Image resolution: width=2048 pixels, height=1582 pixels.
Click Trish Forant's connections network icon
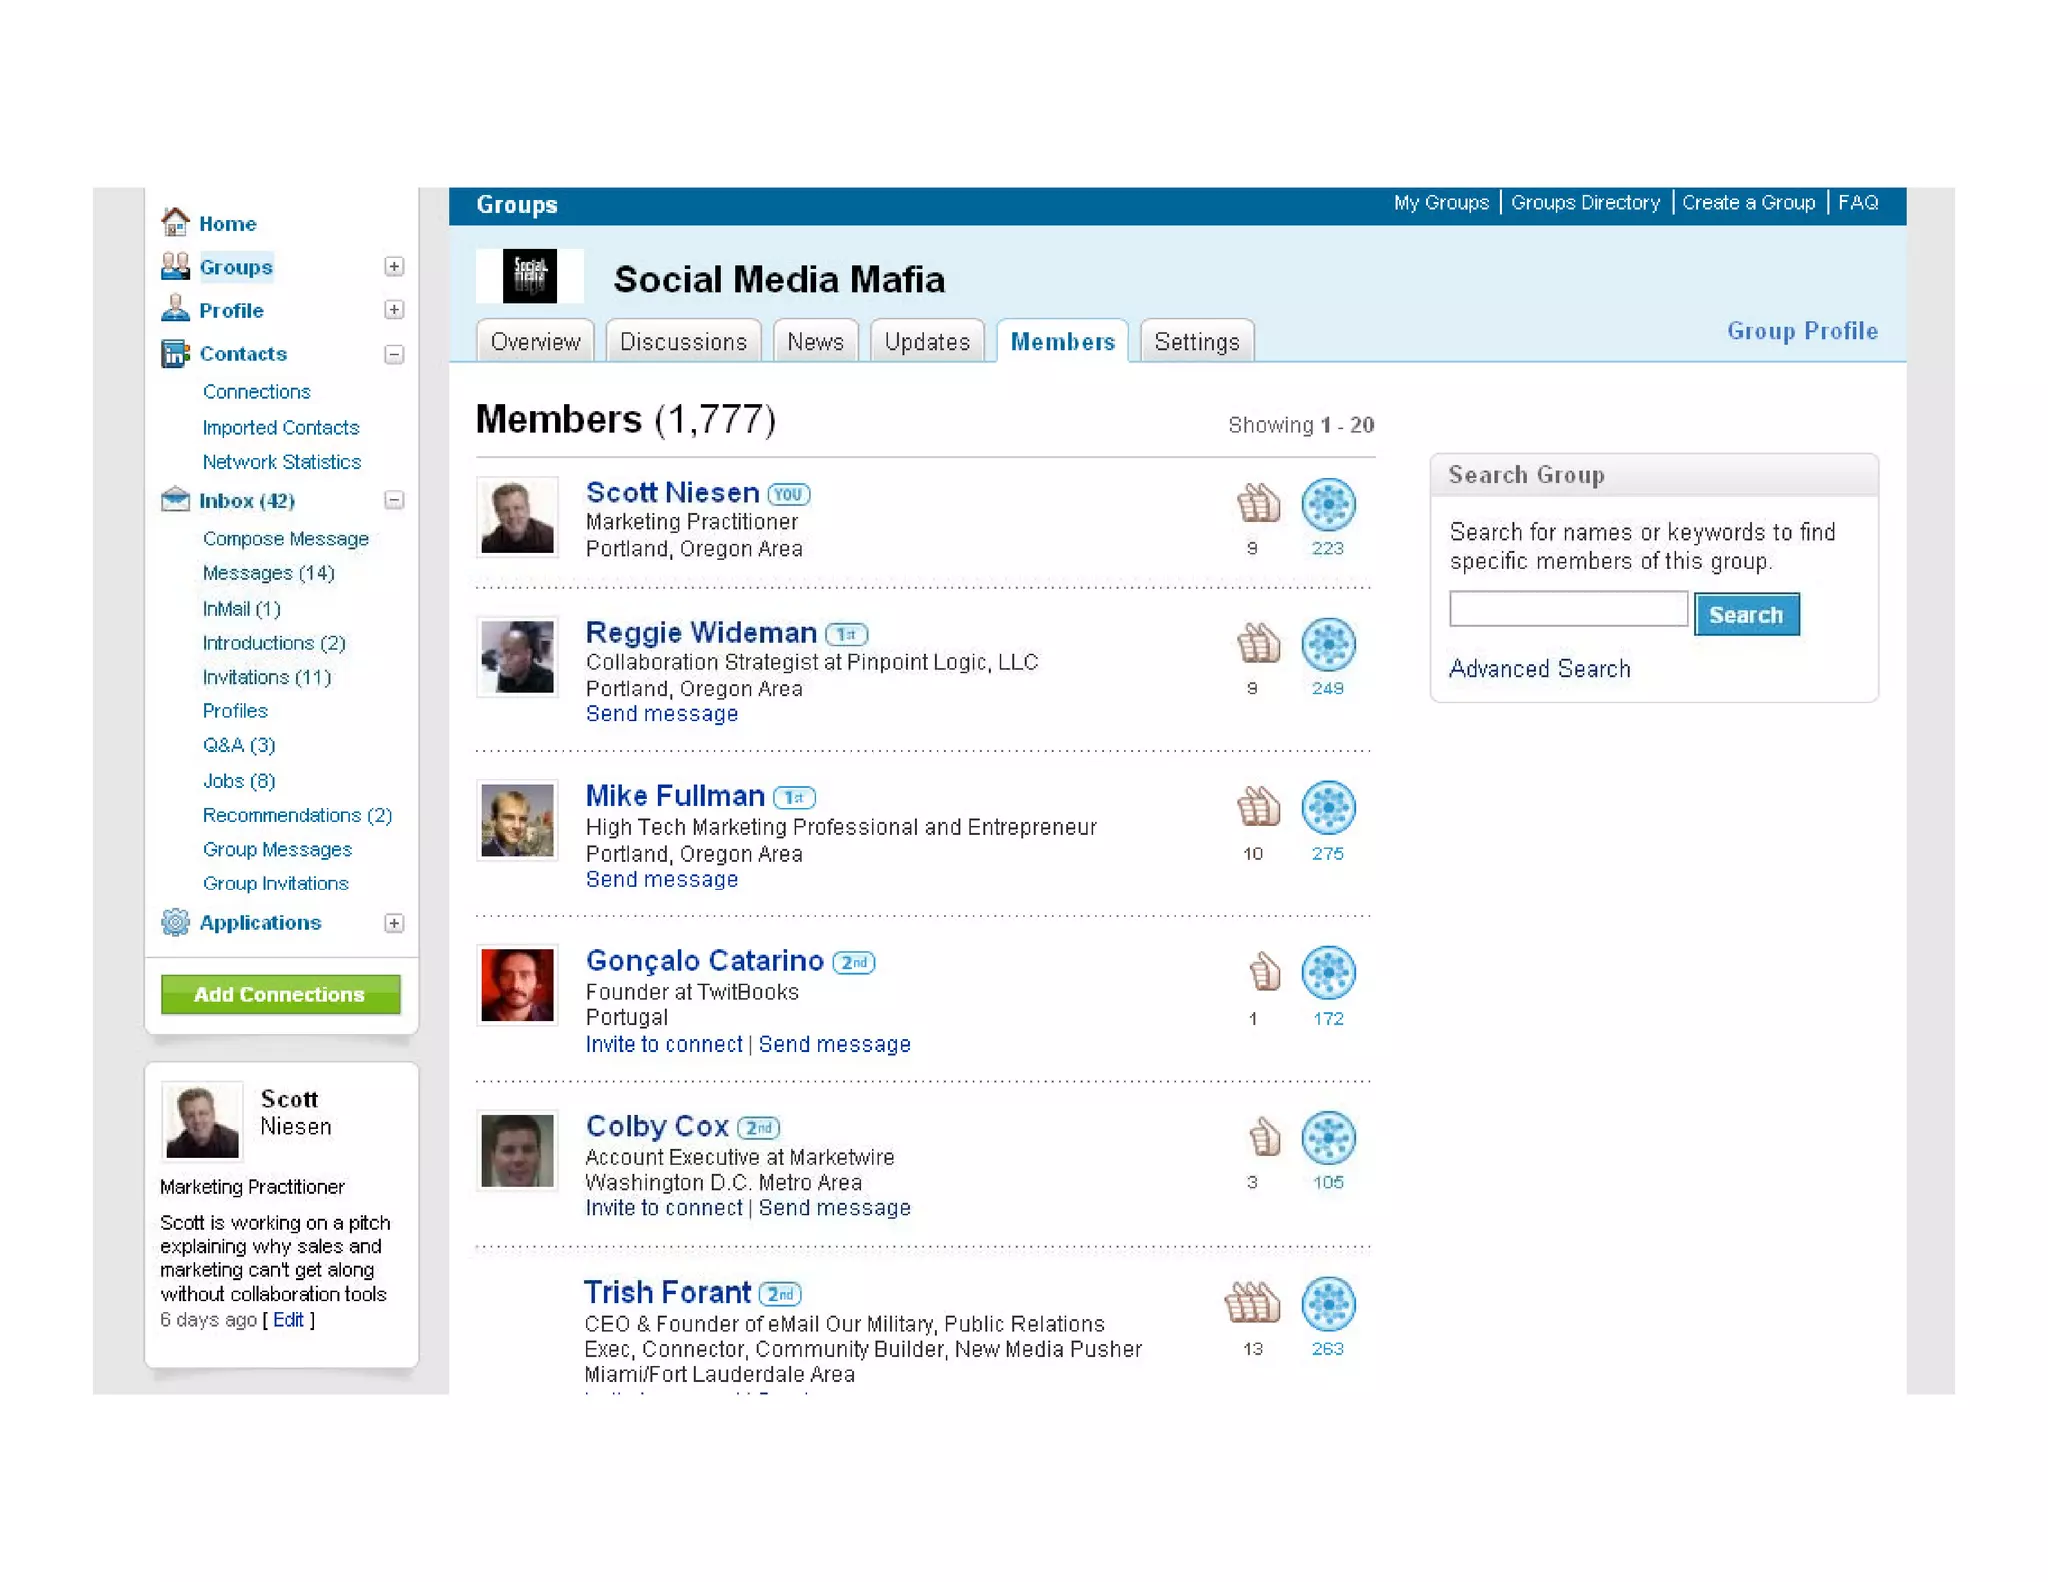click(1328, 1304)
